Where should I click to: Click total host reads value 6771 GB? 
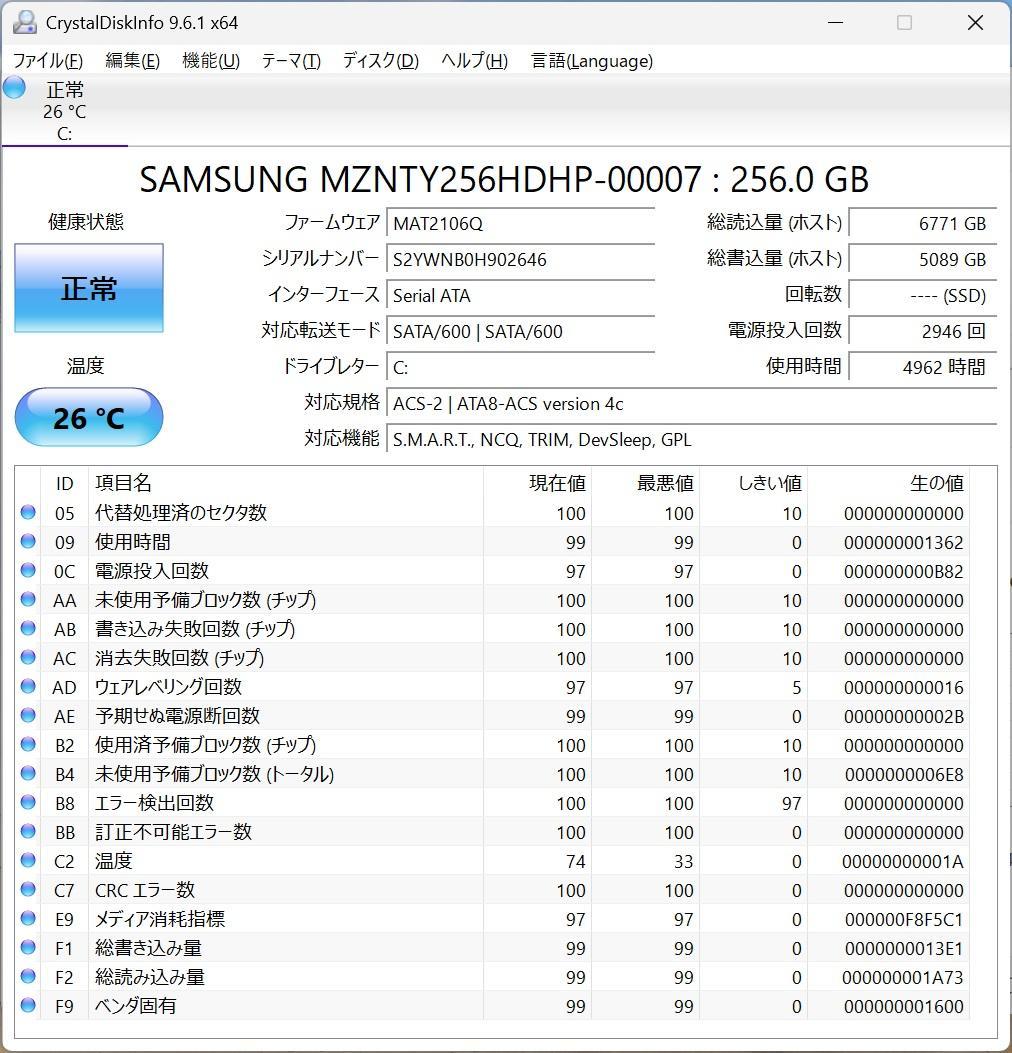tap(923, 223)
